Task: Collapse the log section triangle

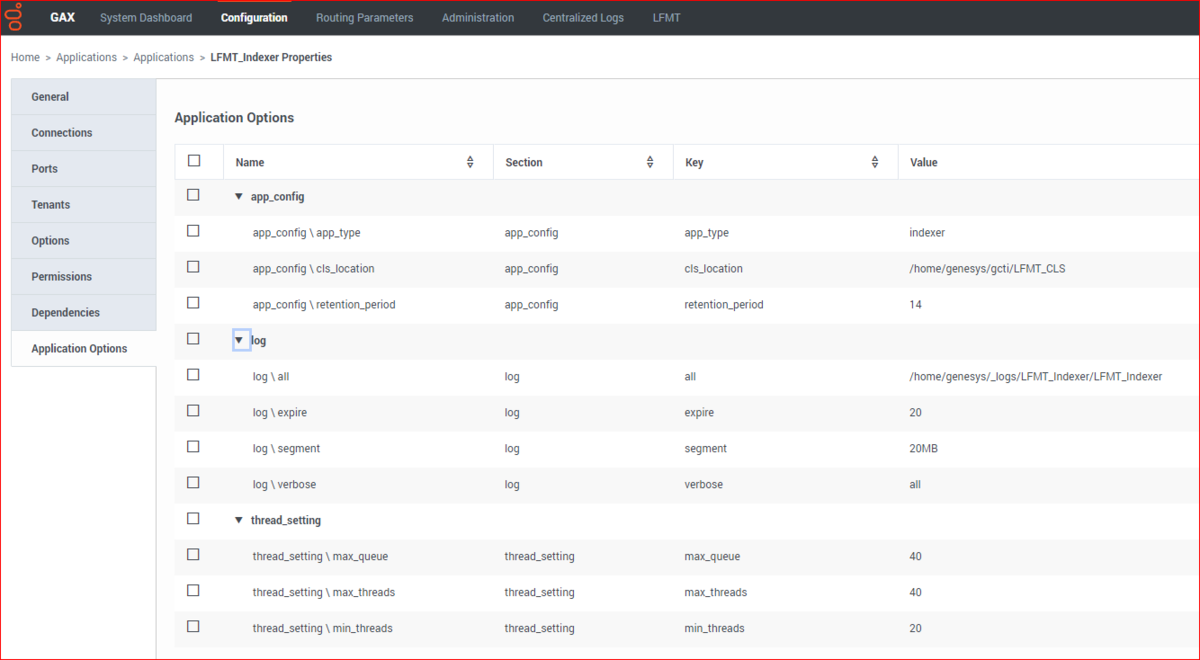Action: 240,340
